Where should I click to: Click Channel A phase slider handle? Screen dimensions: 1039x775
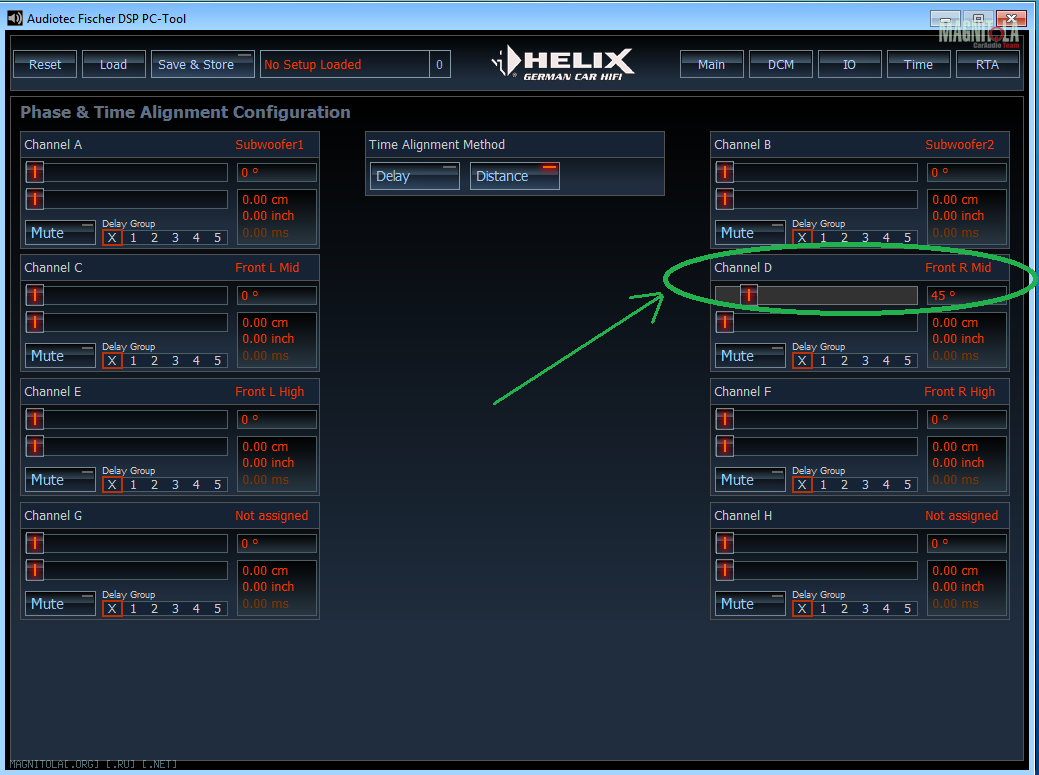(x=35, y=172)
